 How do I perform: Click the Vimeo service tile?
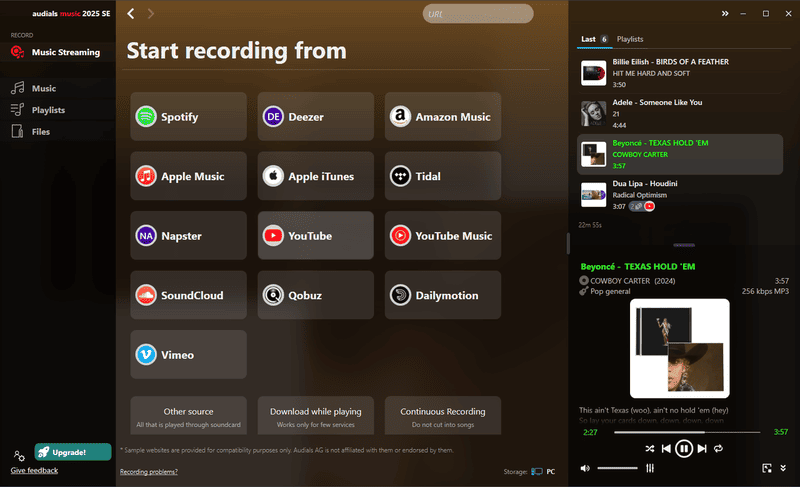point(188,355)
